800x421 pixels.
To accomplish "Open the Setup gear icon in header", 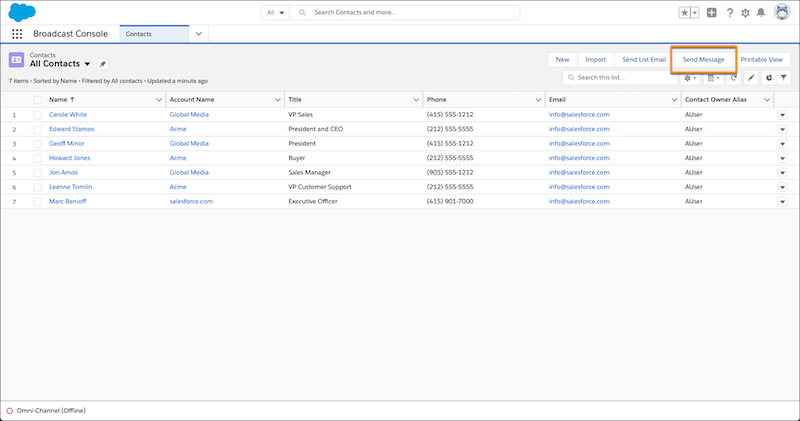I will [745, 13].
